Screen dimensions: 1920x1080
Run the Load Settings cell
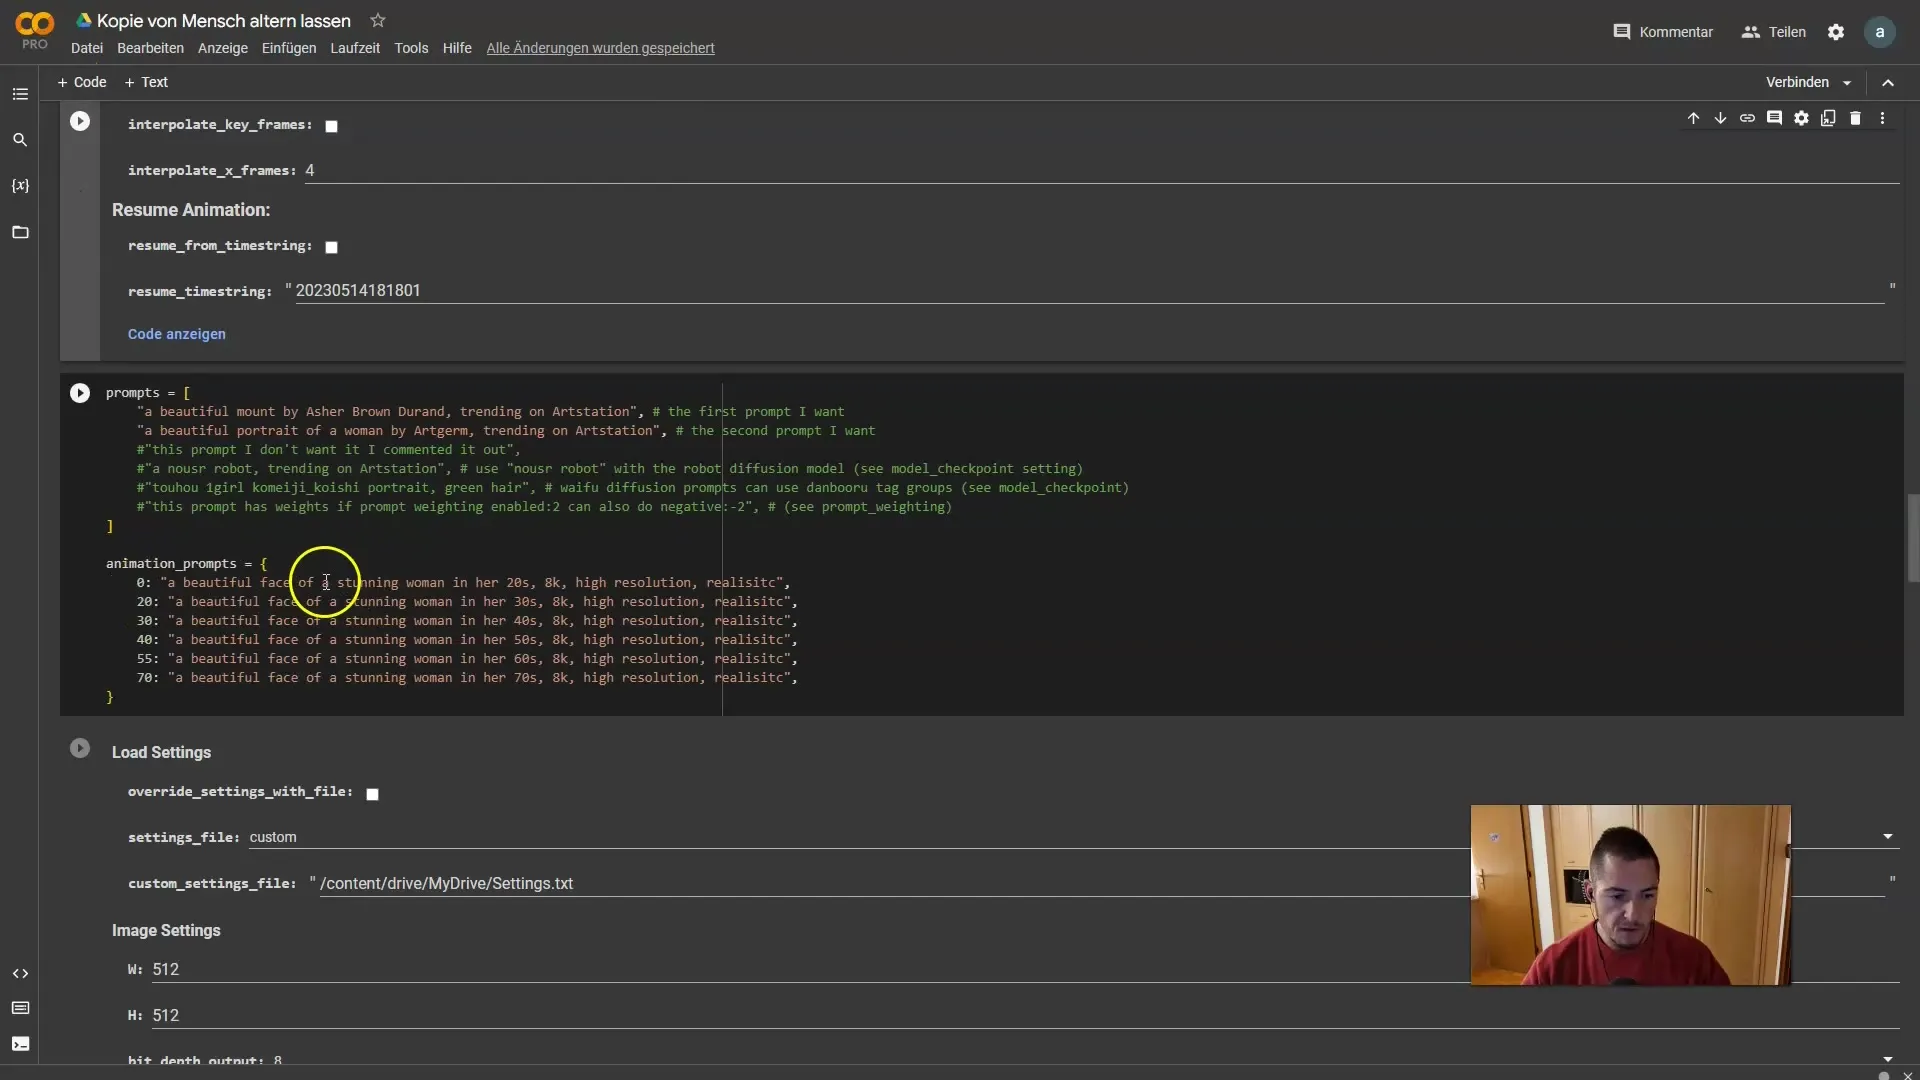coord(80,748)
